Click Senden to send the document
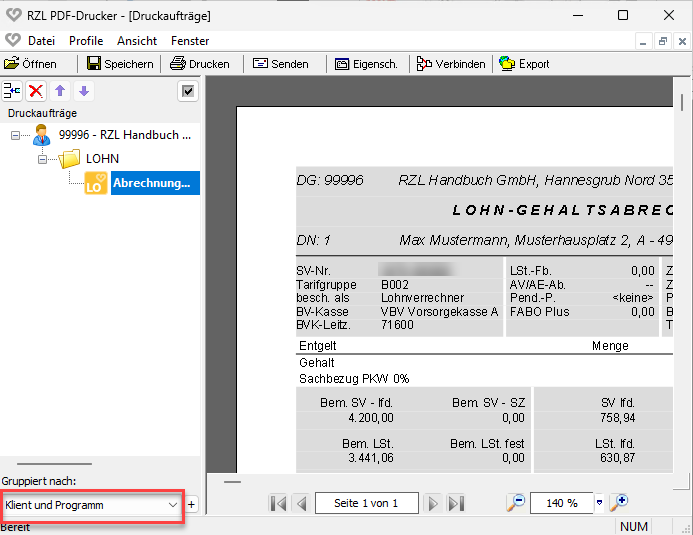Viewport: 693px width, 535px height. click(x=280, y=64)
